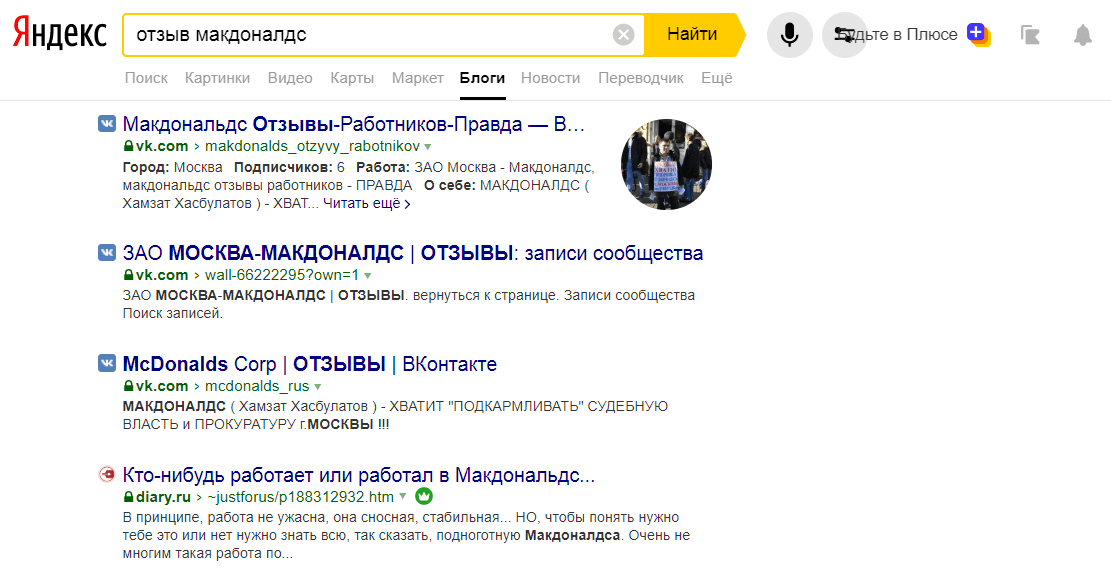Viewport: 1111px width, 574px height.
Task: Open the Ещё menu
Action: (x=716, y=78)
